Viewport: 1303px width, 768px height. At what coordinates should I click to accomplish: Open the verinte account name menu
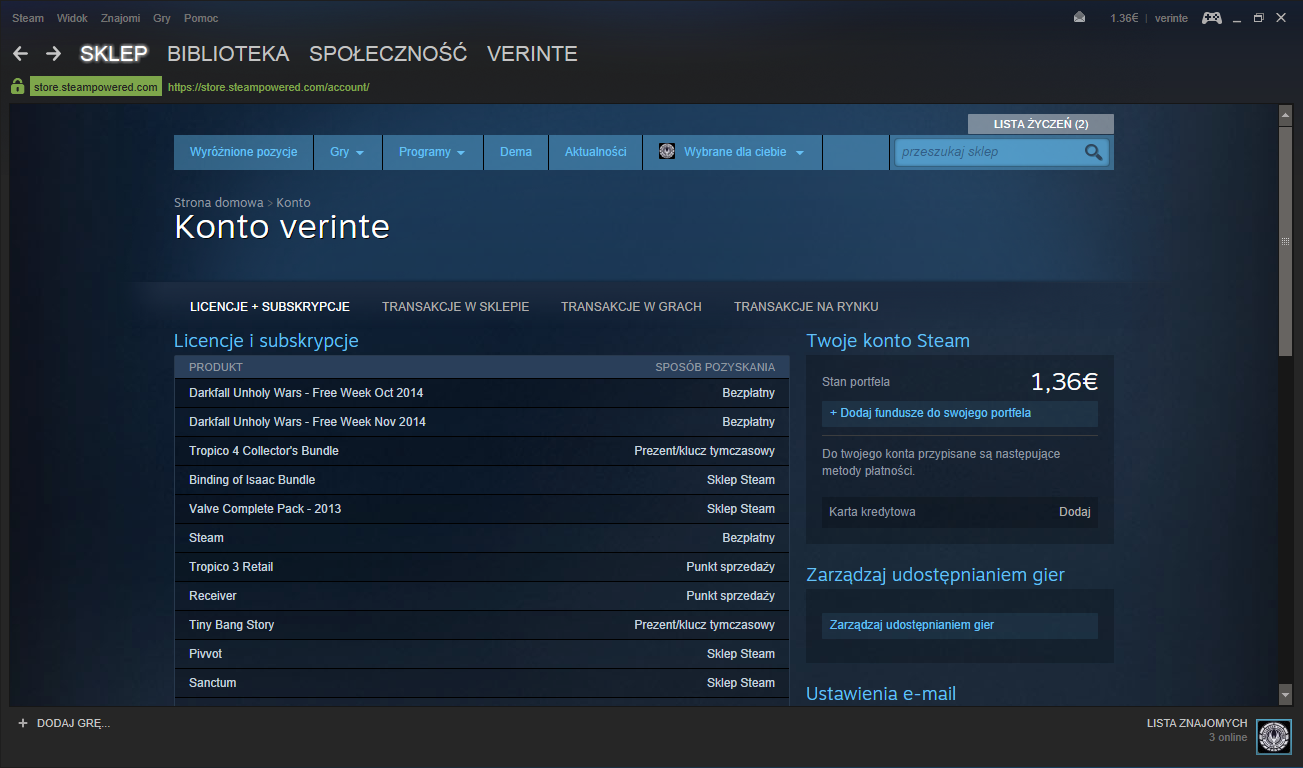(1171, 18)
